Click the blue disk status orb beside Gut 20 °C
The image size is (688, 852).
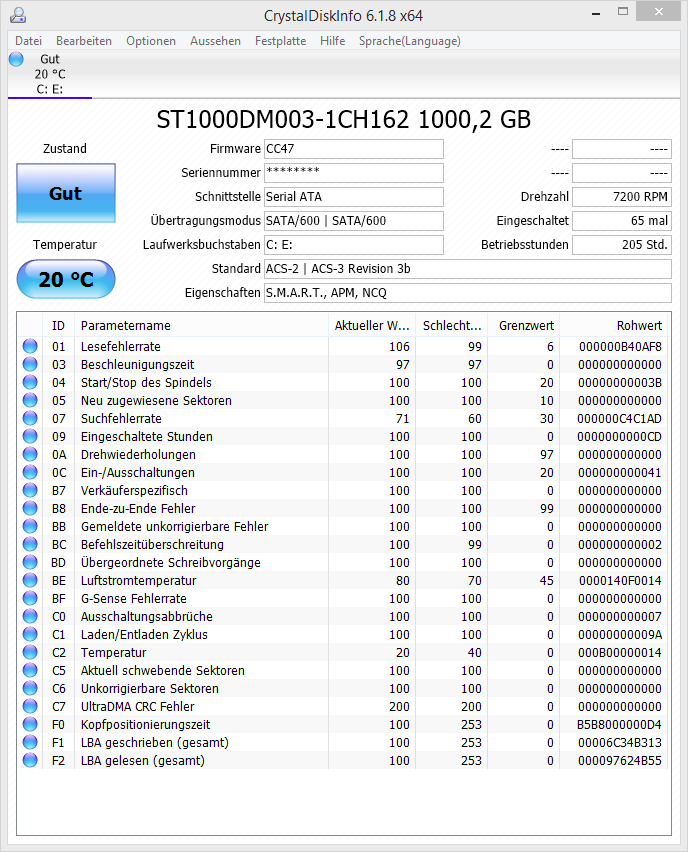[16, 59]
